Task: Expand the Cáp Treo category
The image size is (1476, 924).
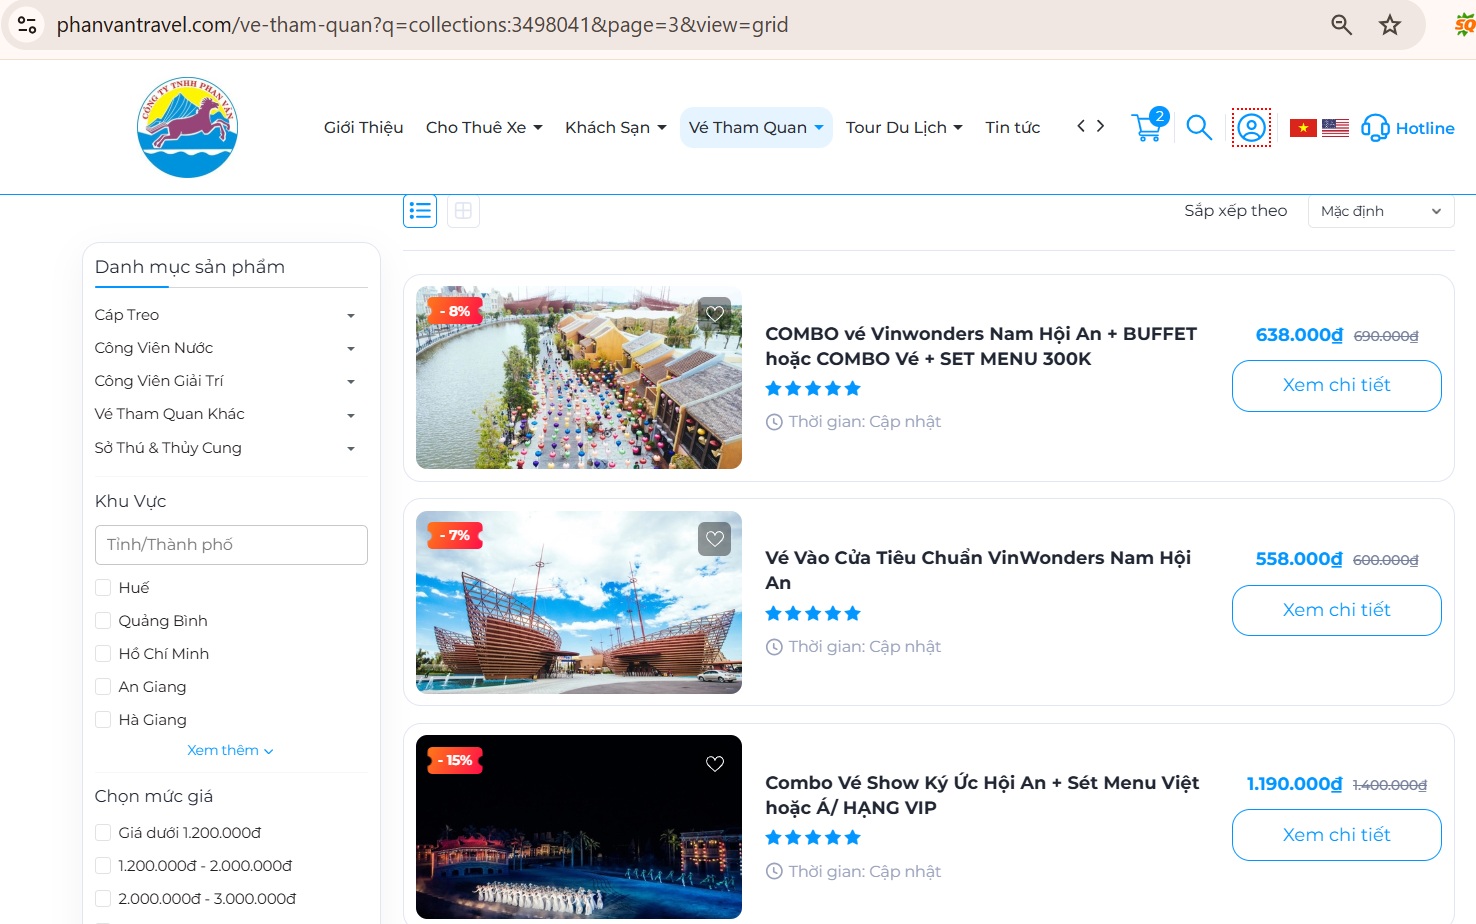Action: tap(351, 314)
